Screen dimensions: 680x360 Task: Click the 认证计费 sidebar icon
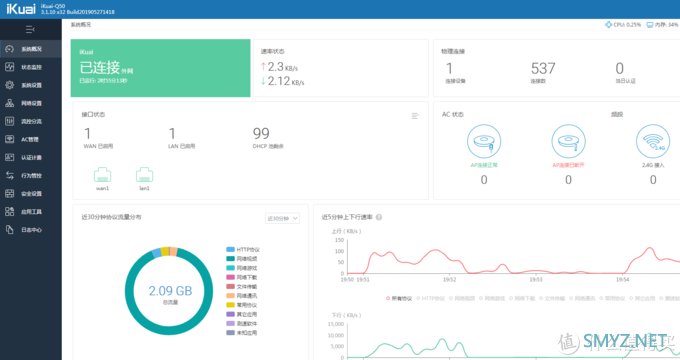point(10,157)
